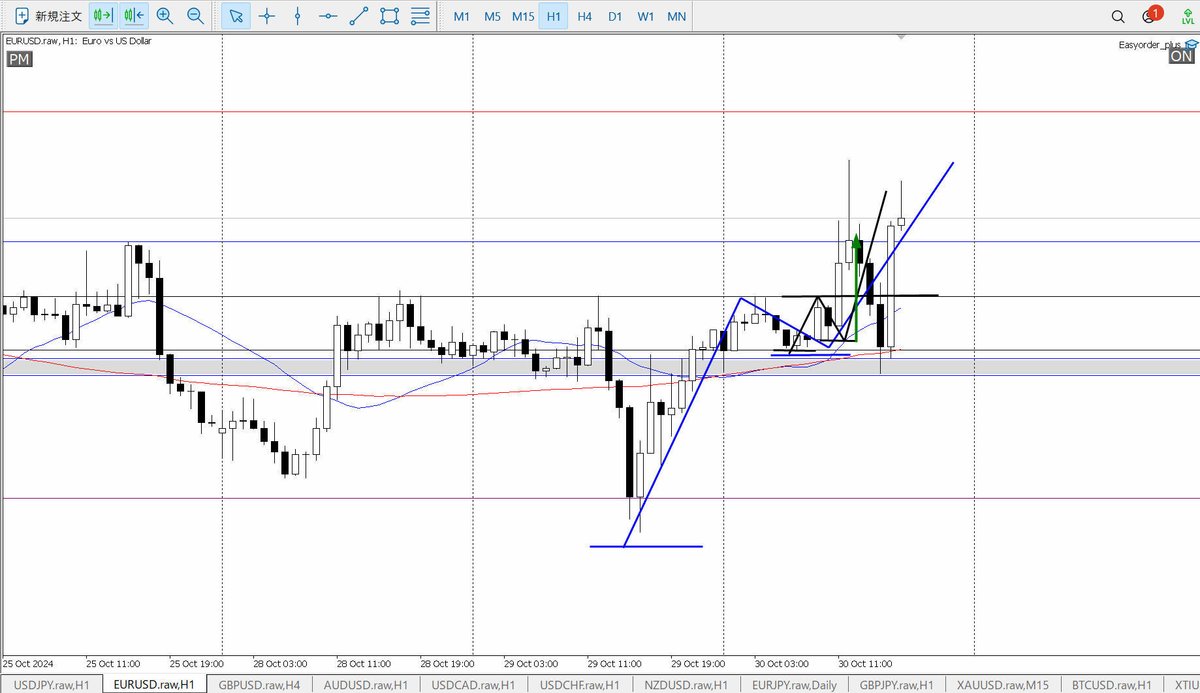Click the Easyorder_plus expert advisor icon
Screen dimensions: 1200x693
click(1189, 44)
